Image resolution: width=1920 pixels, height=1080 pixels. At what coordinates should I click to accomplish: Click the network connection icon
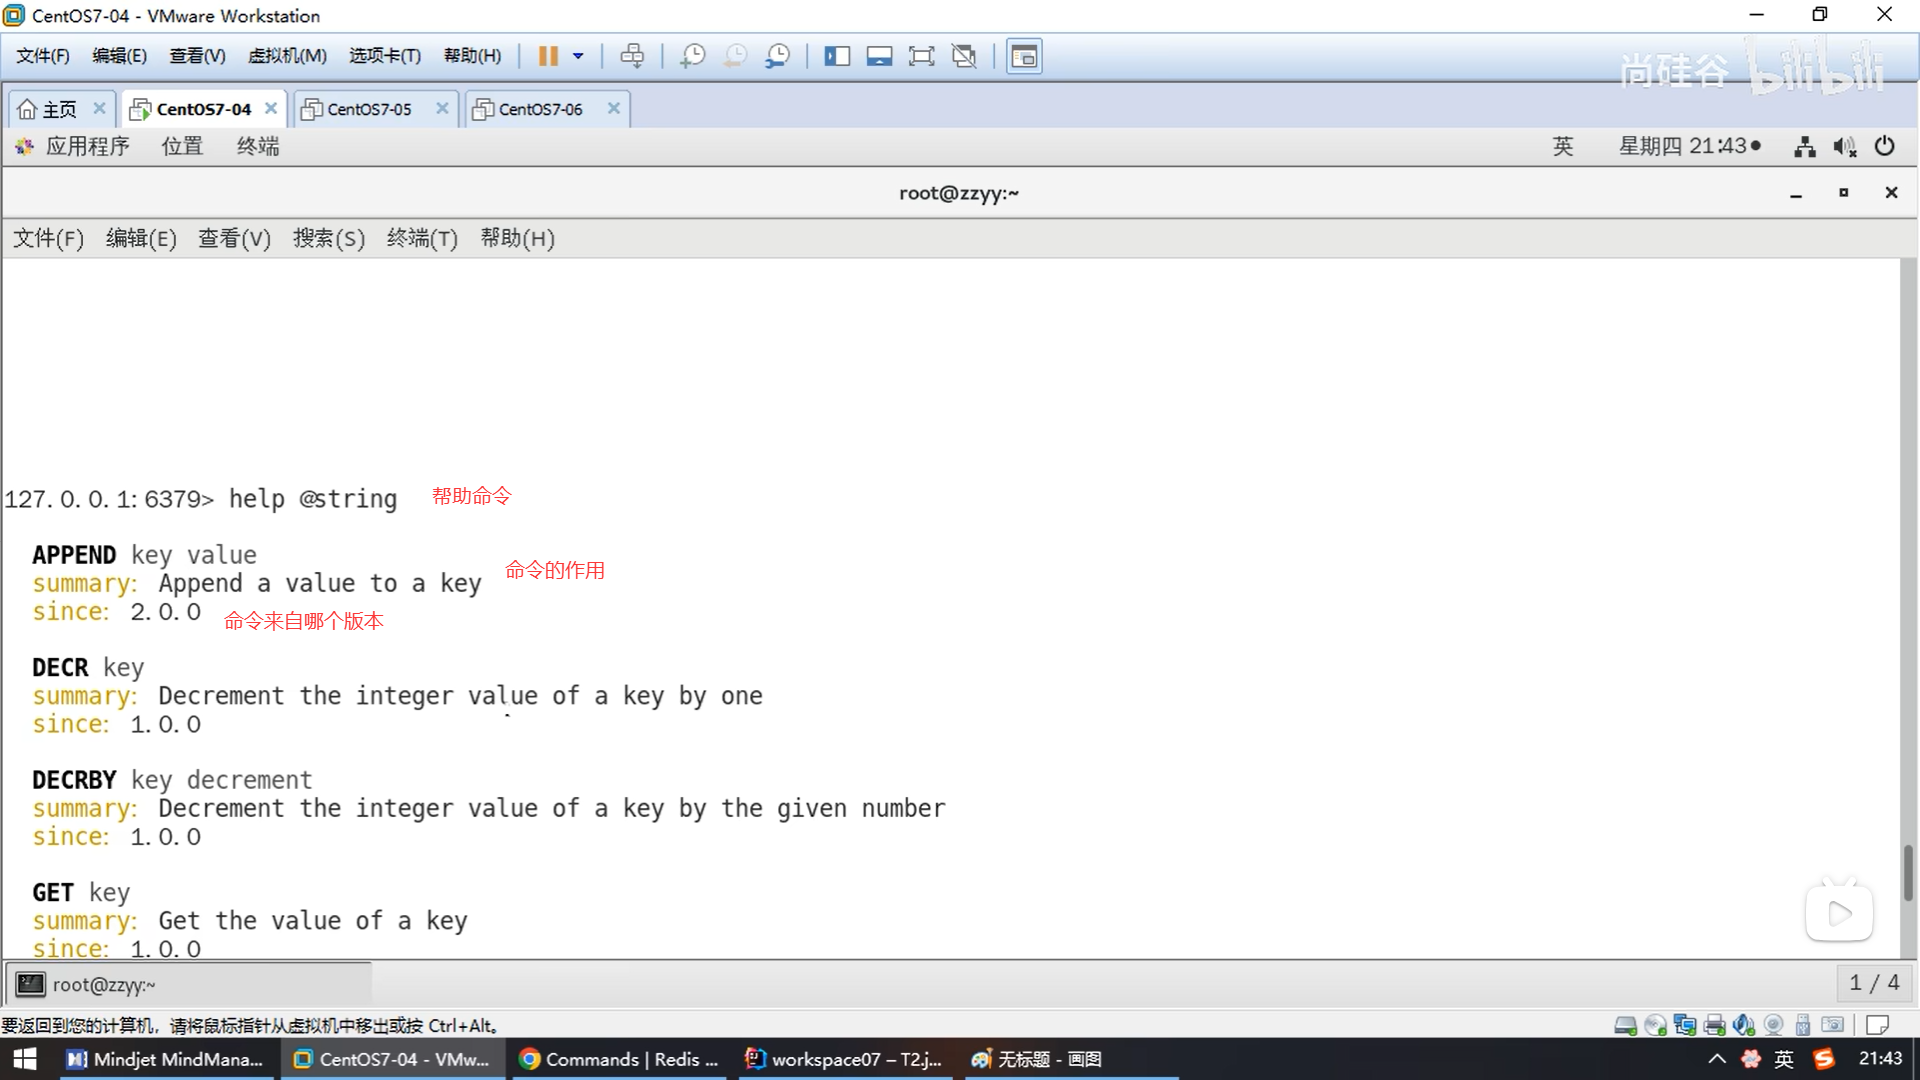coord(1804,147)
